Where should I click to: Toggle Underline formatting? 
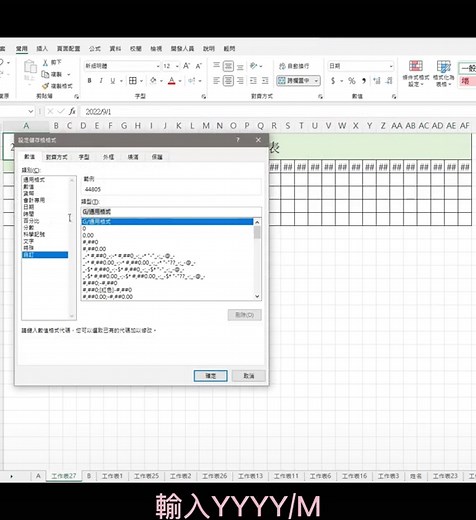pos(113,81)
